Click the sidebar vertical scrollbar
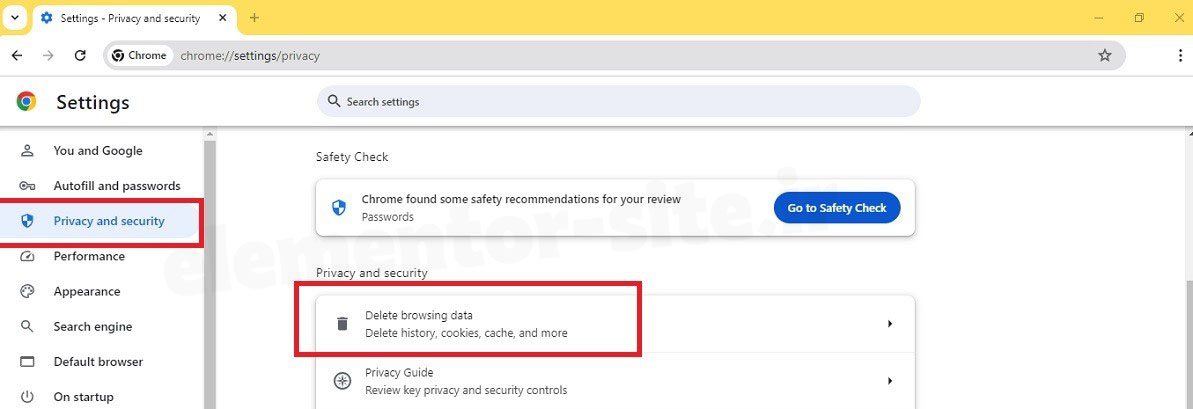 tap(210, 270)
